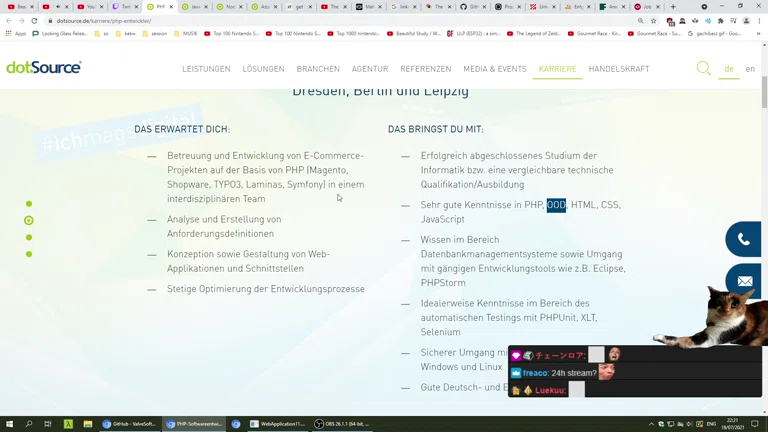
Task: Click the dotSource logo
Action: (44, 67)
